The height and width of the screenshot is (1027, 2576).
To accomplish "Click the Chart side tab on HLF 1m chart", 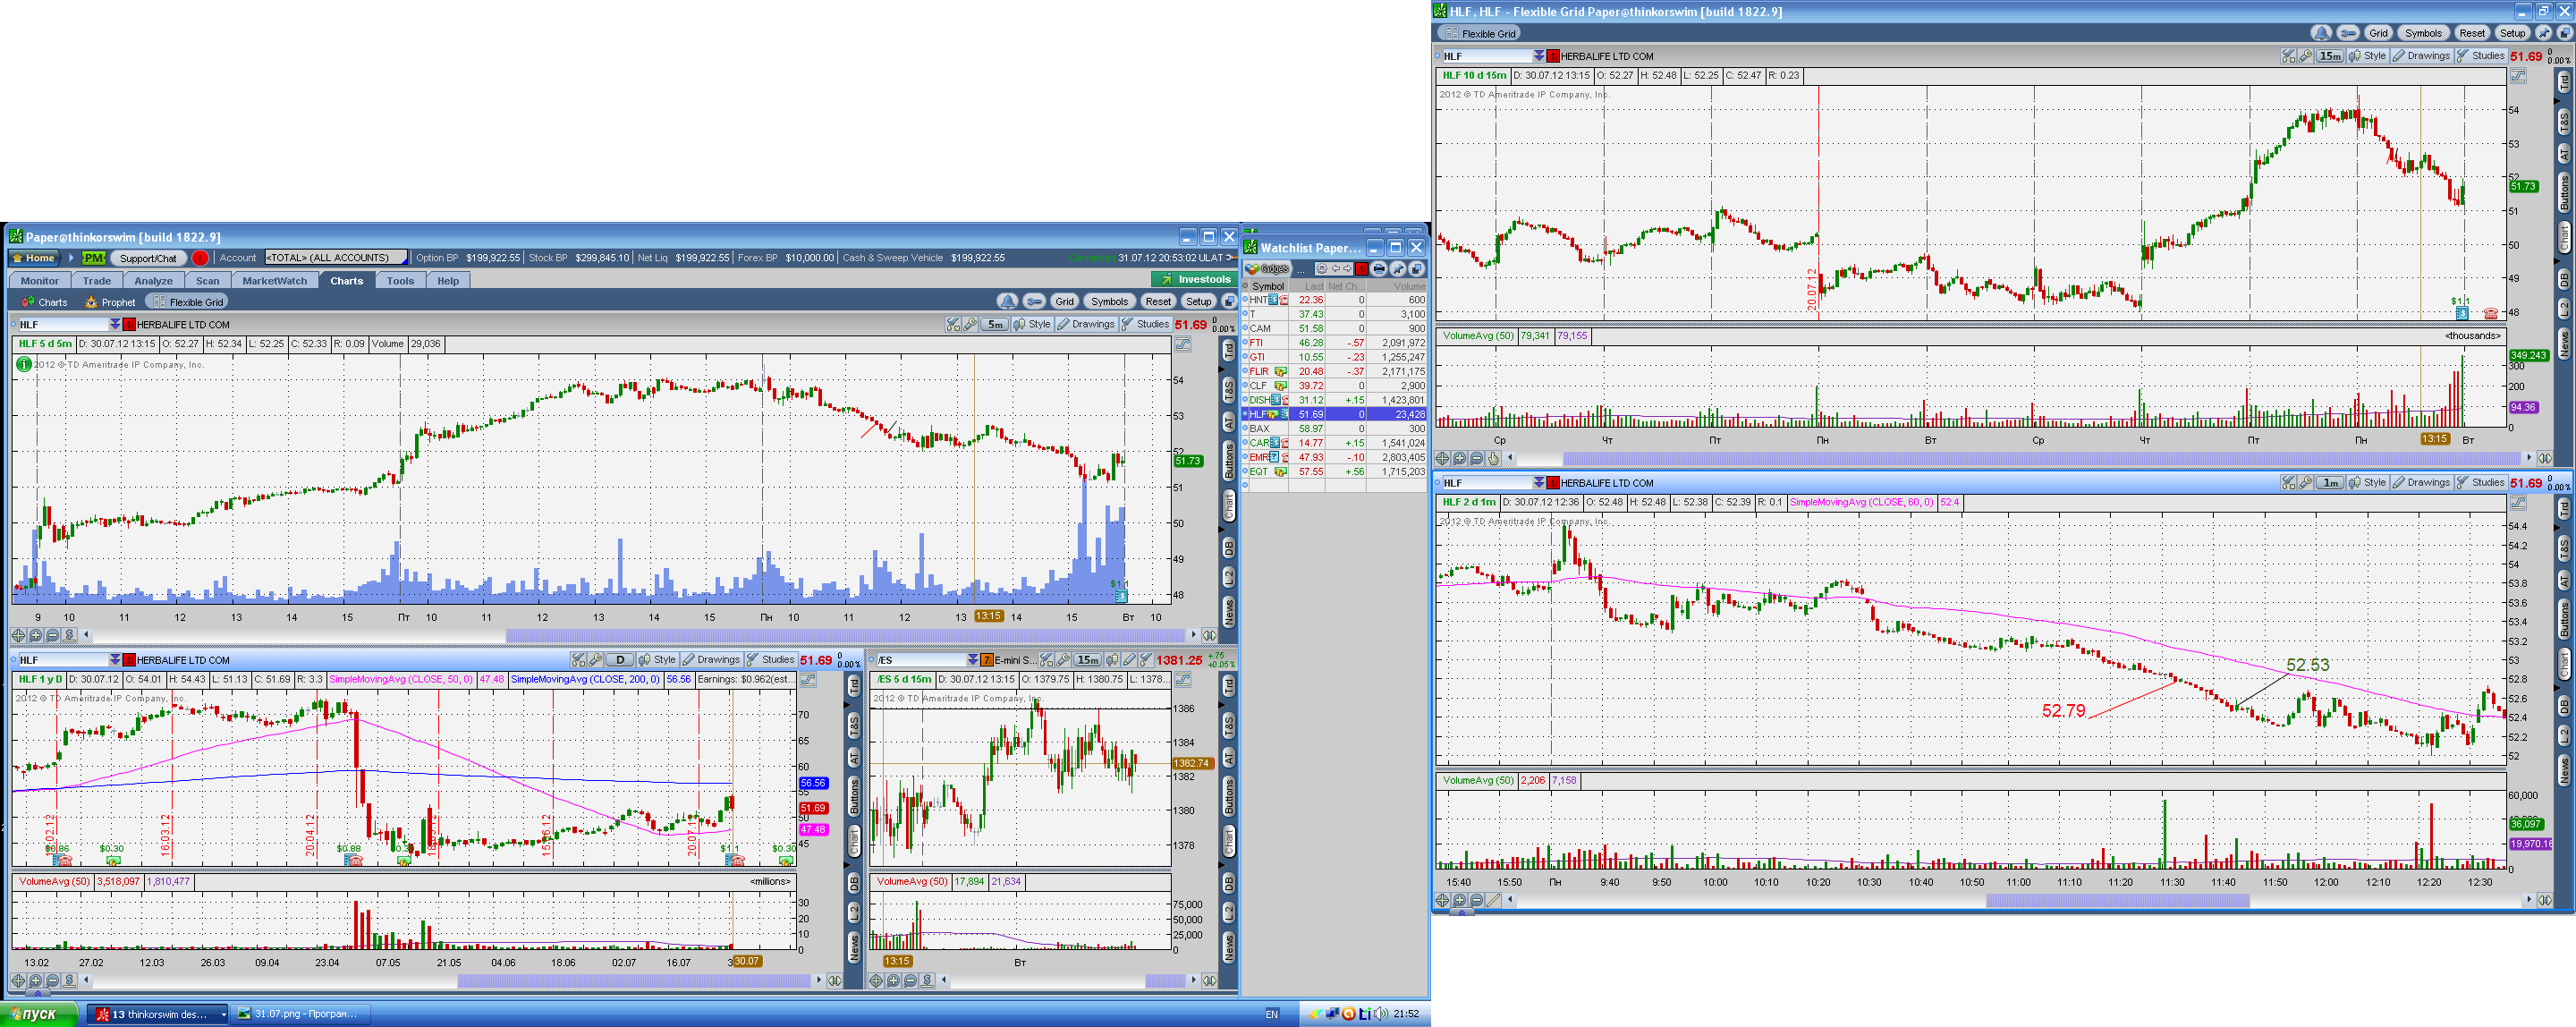I will point(2564,664).
